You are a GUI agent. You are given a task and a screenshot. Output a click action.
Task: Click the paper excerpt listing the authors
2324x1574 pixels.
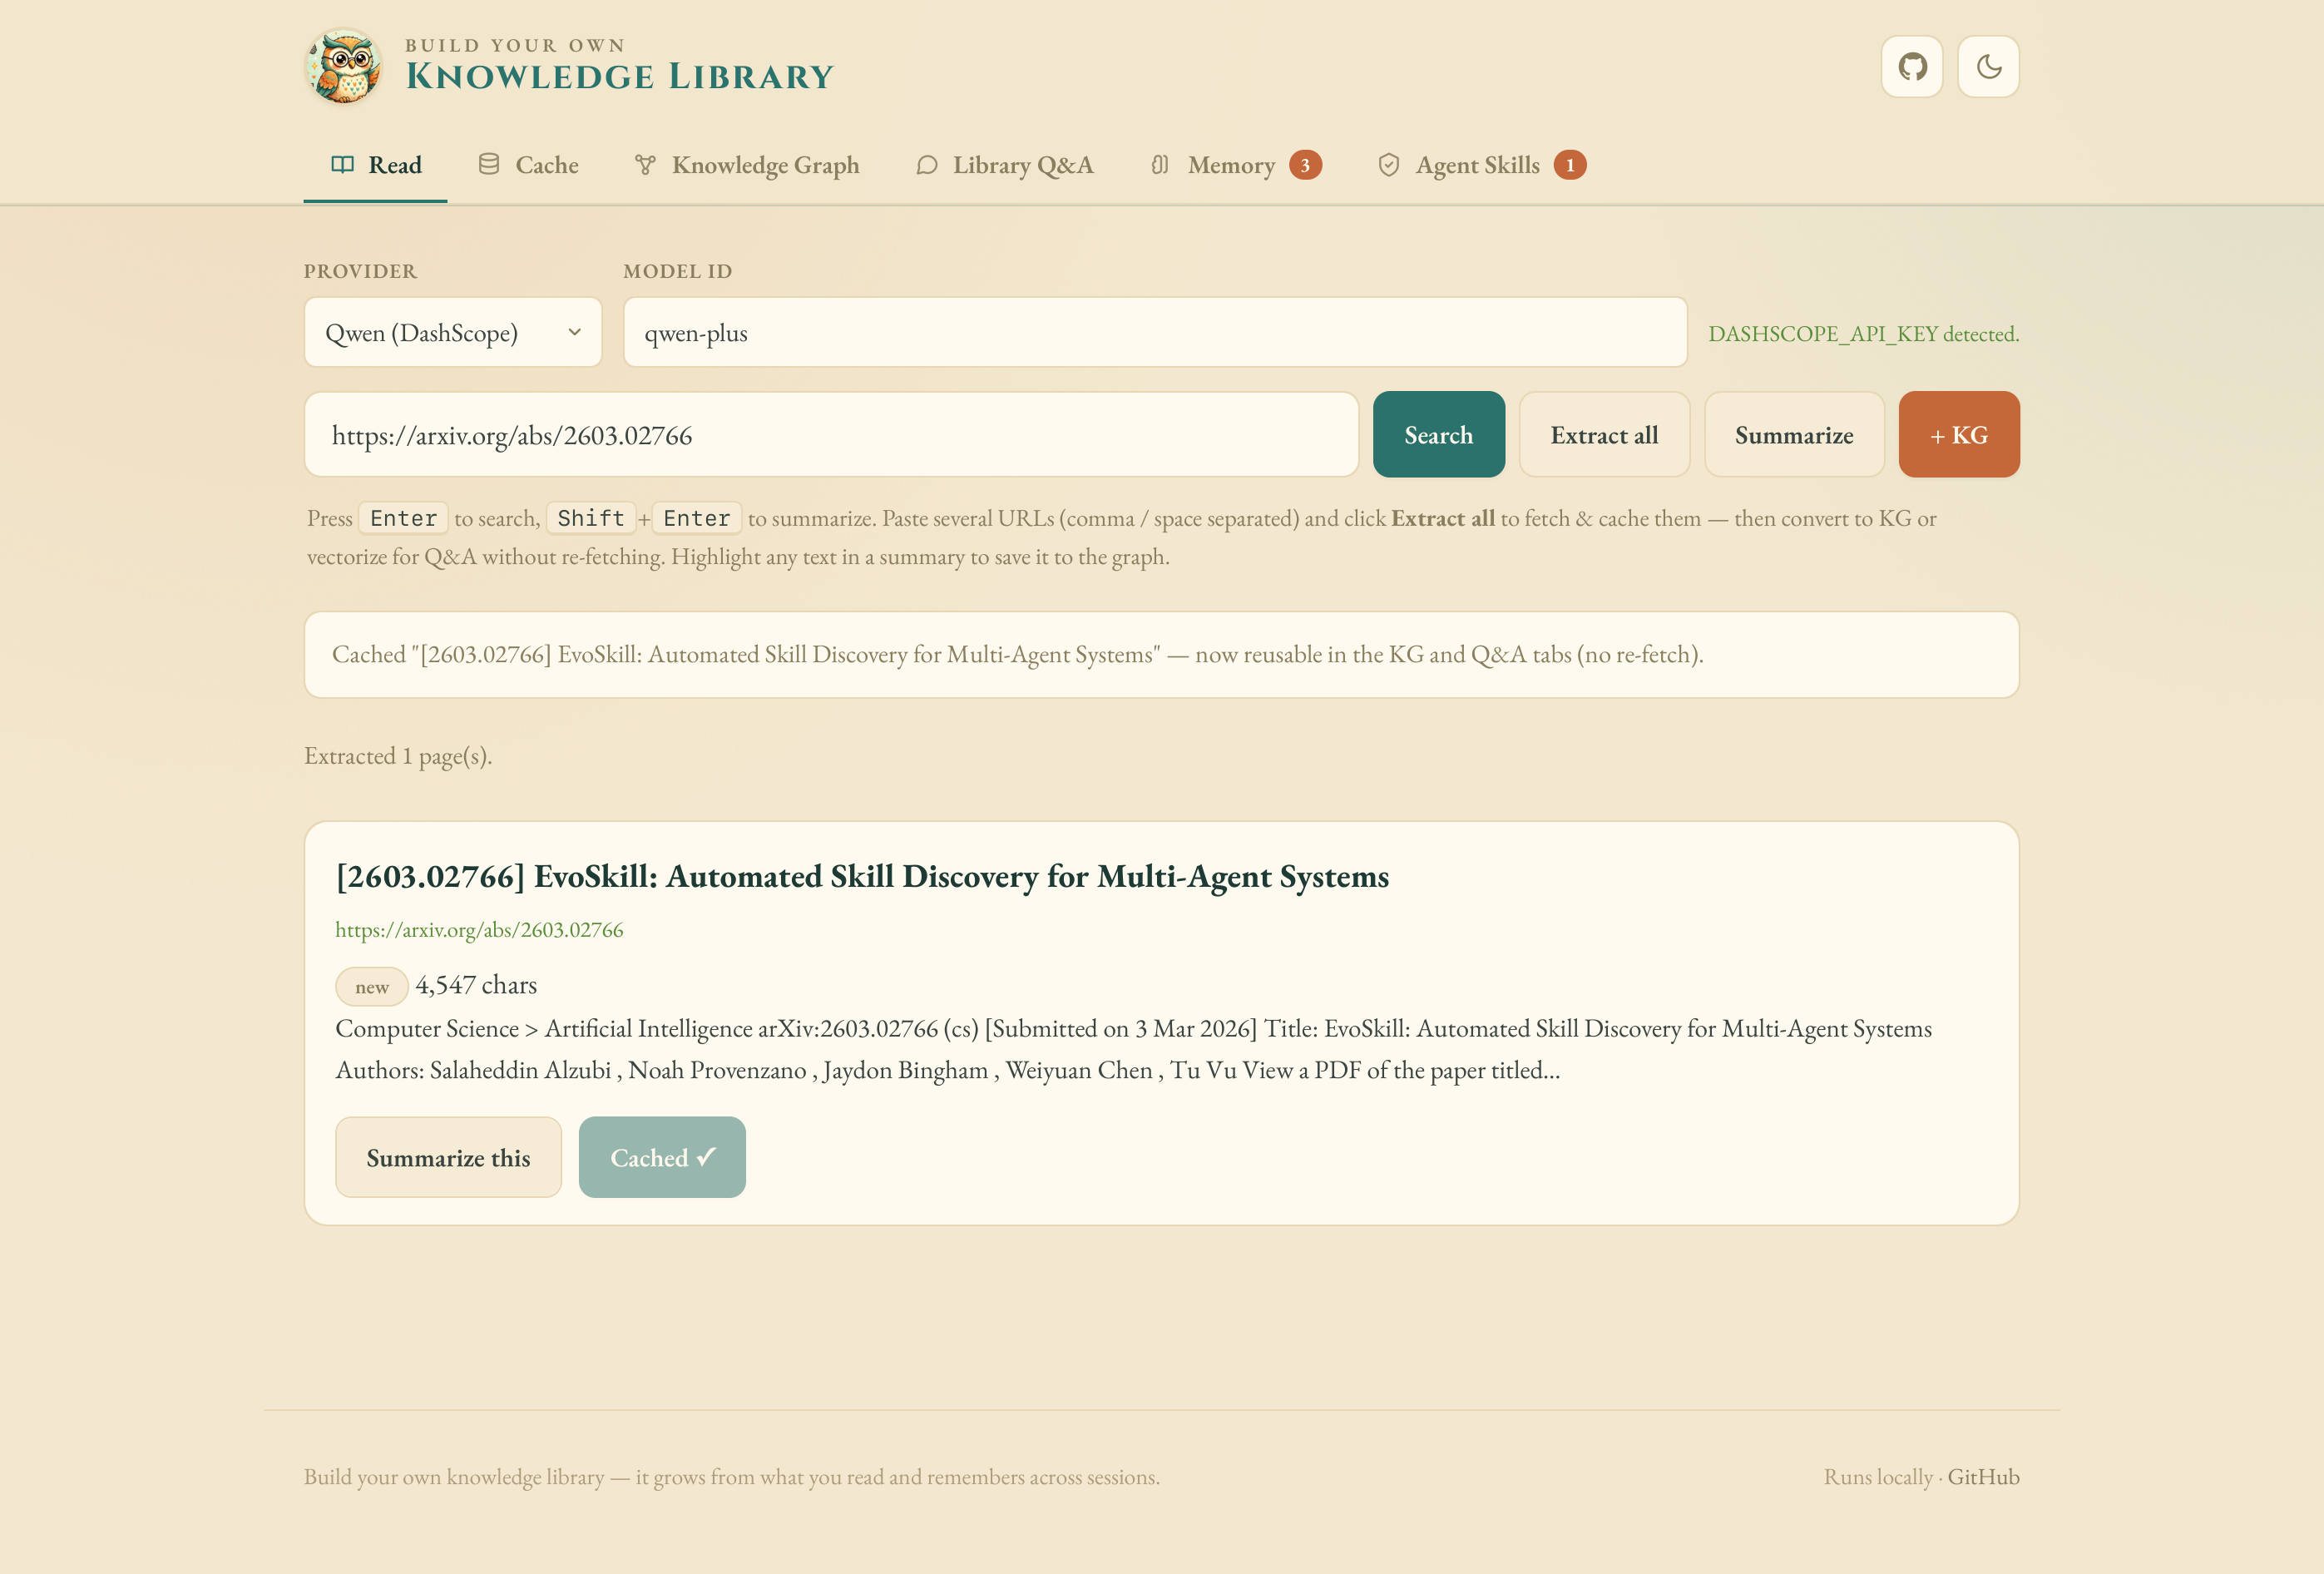(1133, 1049)
